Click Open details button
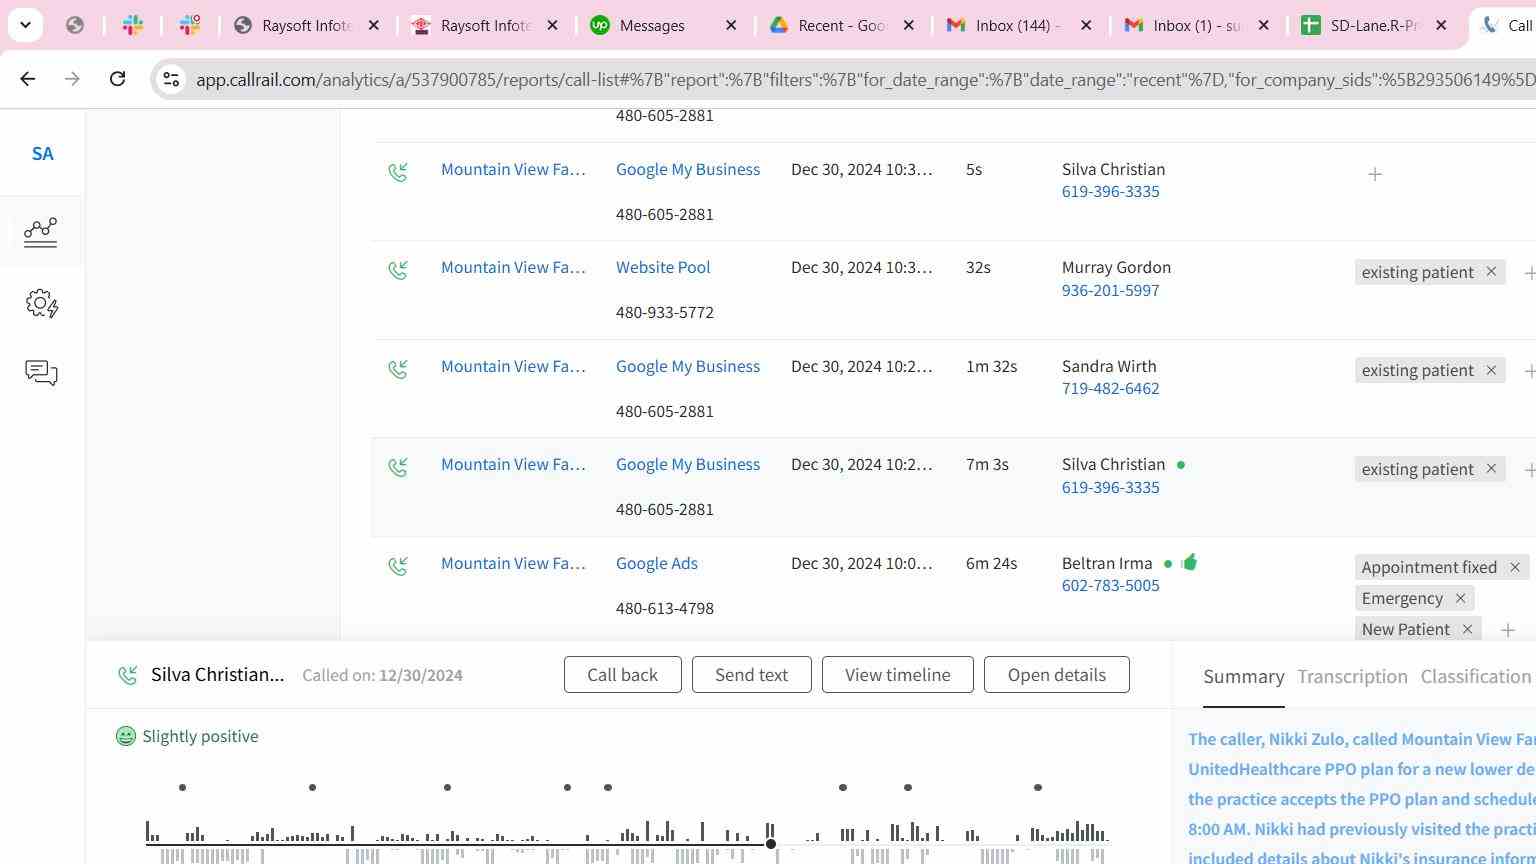Viewport: 1536px width, 864px height. coord(1056,675)
